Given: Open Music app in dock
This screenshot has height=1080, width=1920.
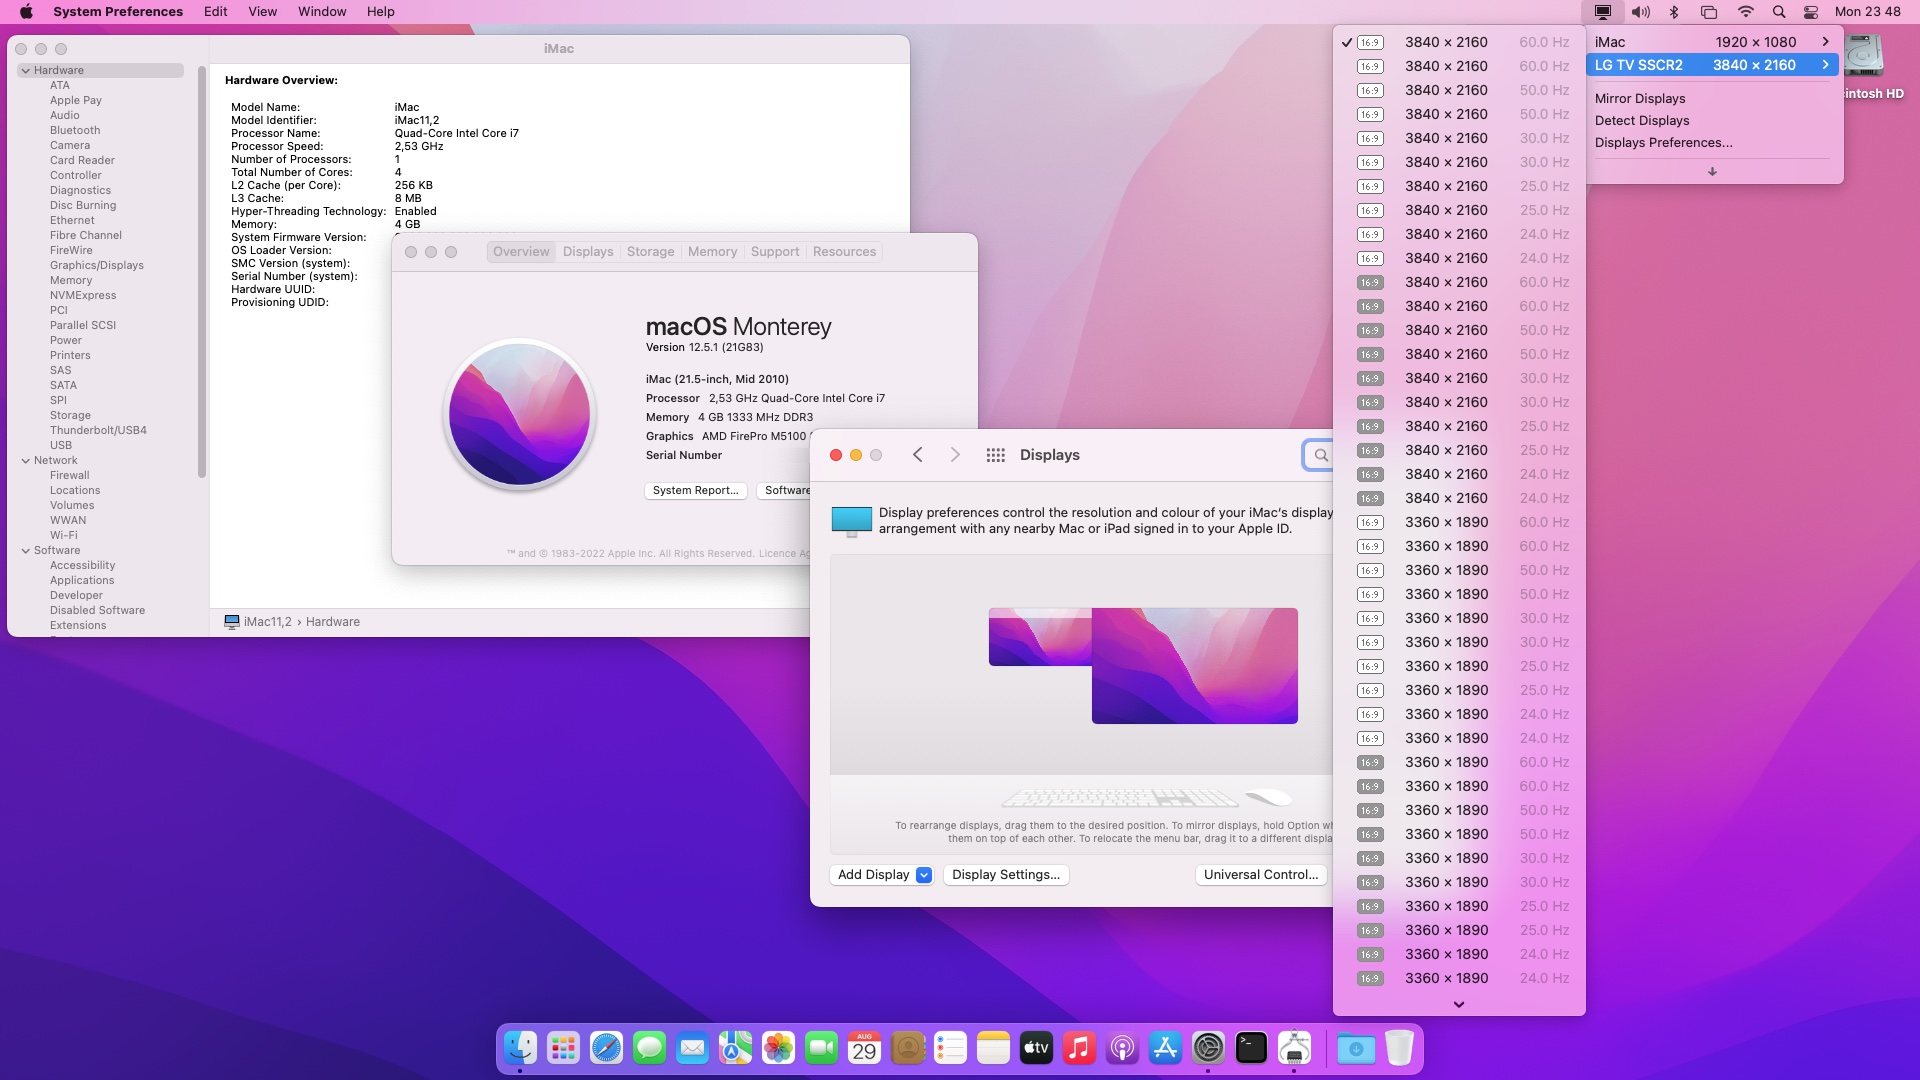Looking at the screenshot, I should pyautogui.click(x=1079, y=1048).
